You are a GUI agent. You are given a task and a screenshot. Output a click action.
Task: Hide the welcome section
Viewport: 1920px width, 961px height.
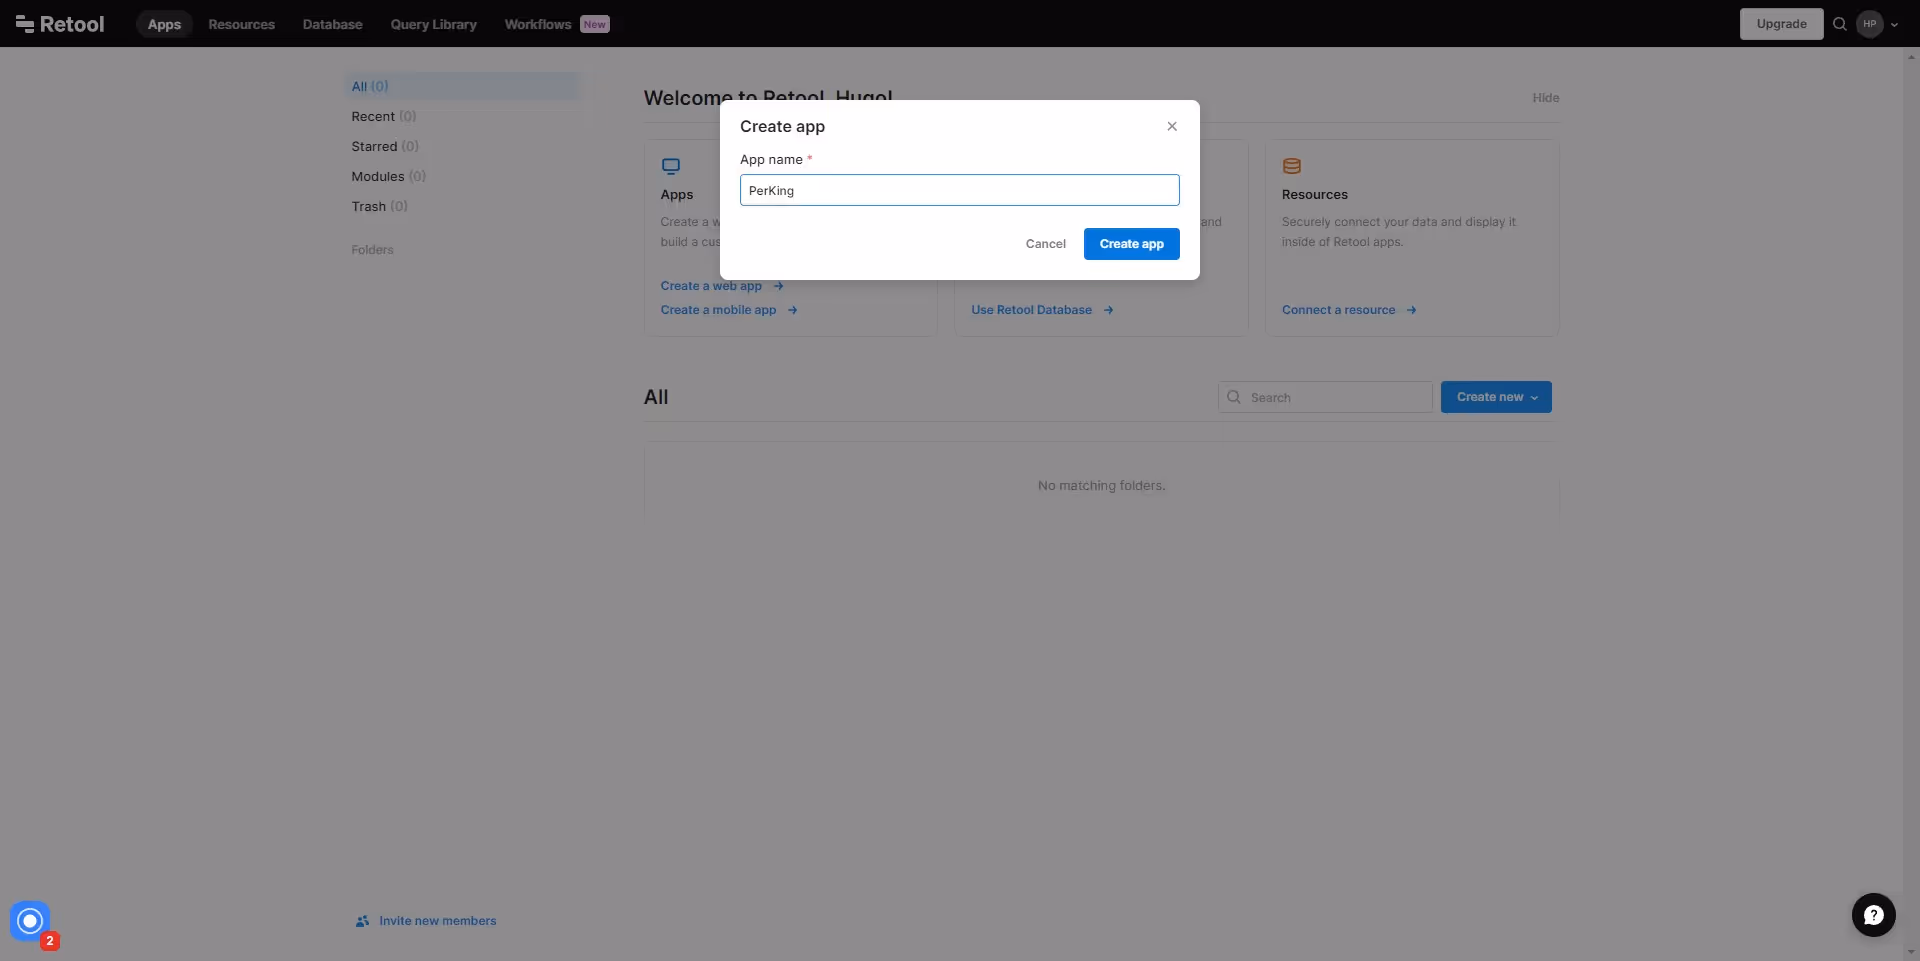click(x=1545, y=98)
